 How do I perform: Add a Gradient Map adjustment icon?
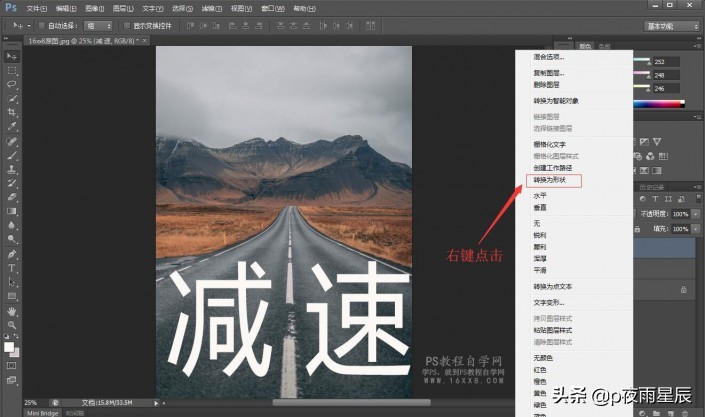[x=657, y=171]
